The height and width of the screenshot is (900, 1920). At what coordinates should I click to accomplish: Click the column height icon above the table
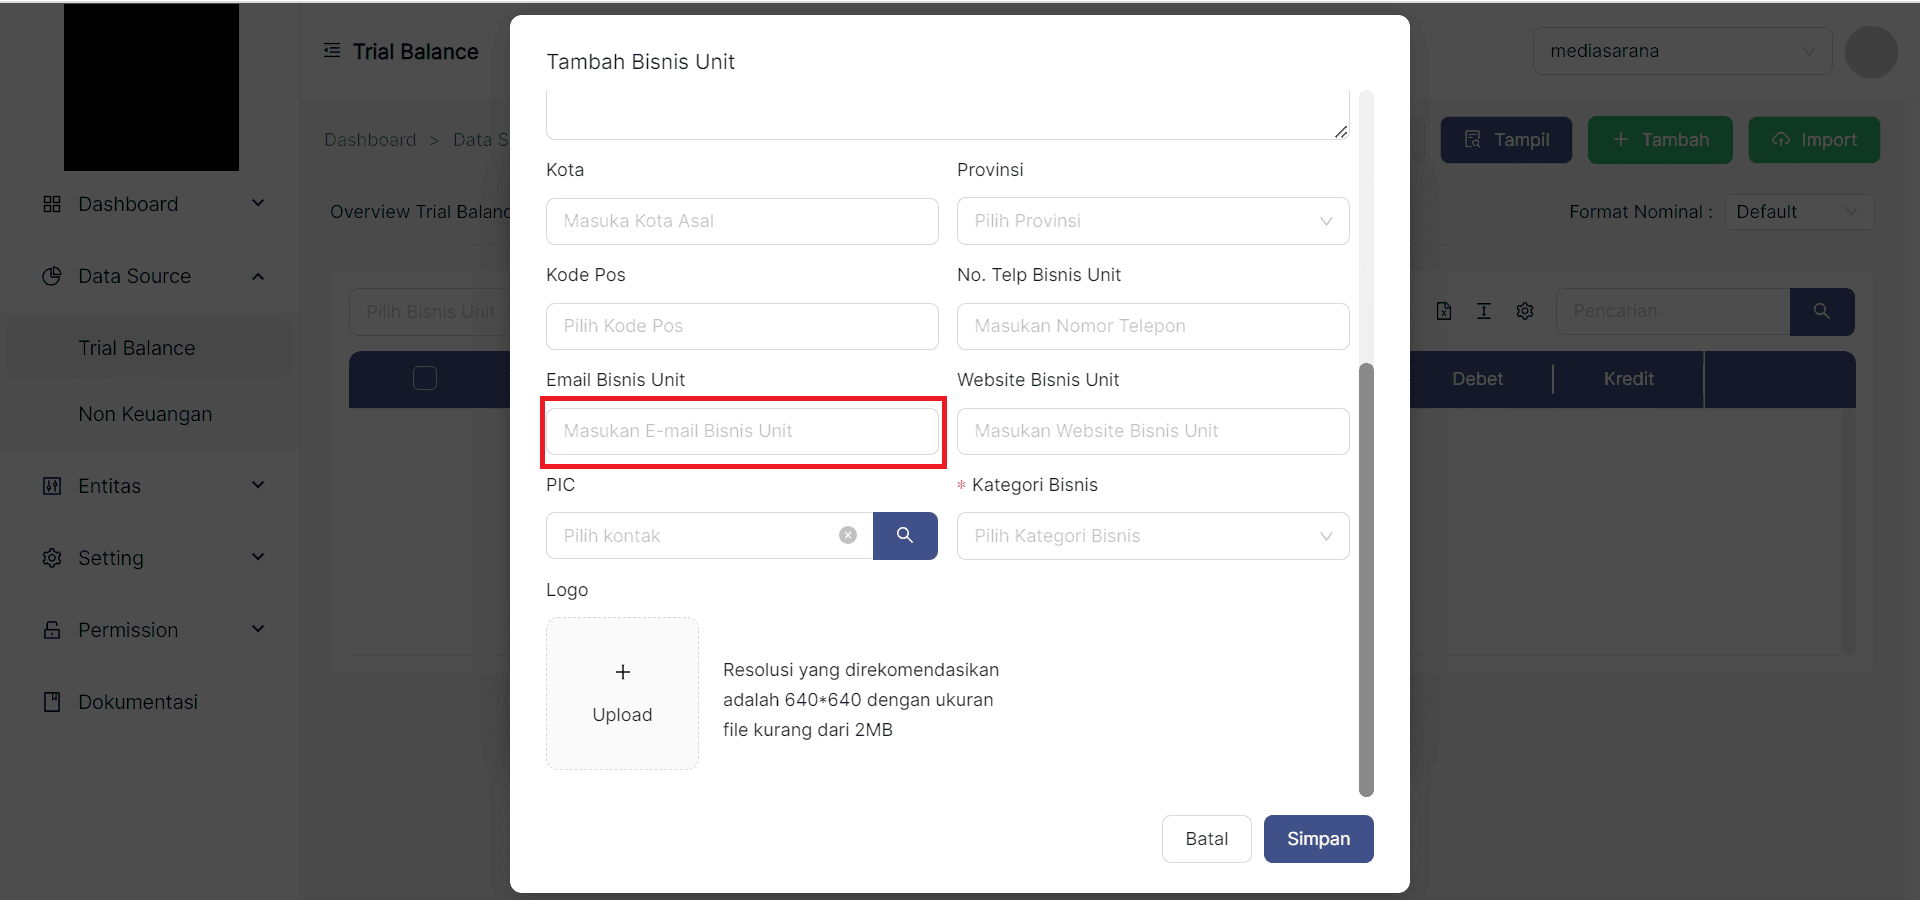tap(1484, 312)
